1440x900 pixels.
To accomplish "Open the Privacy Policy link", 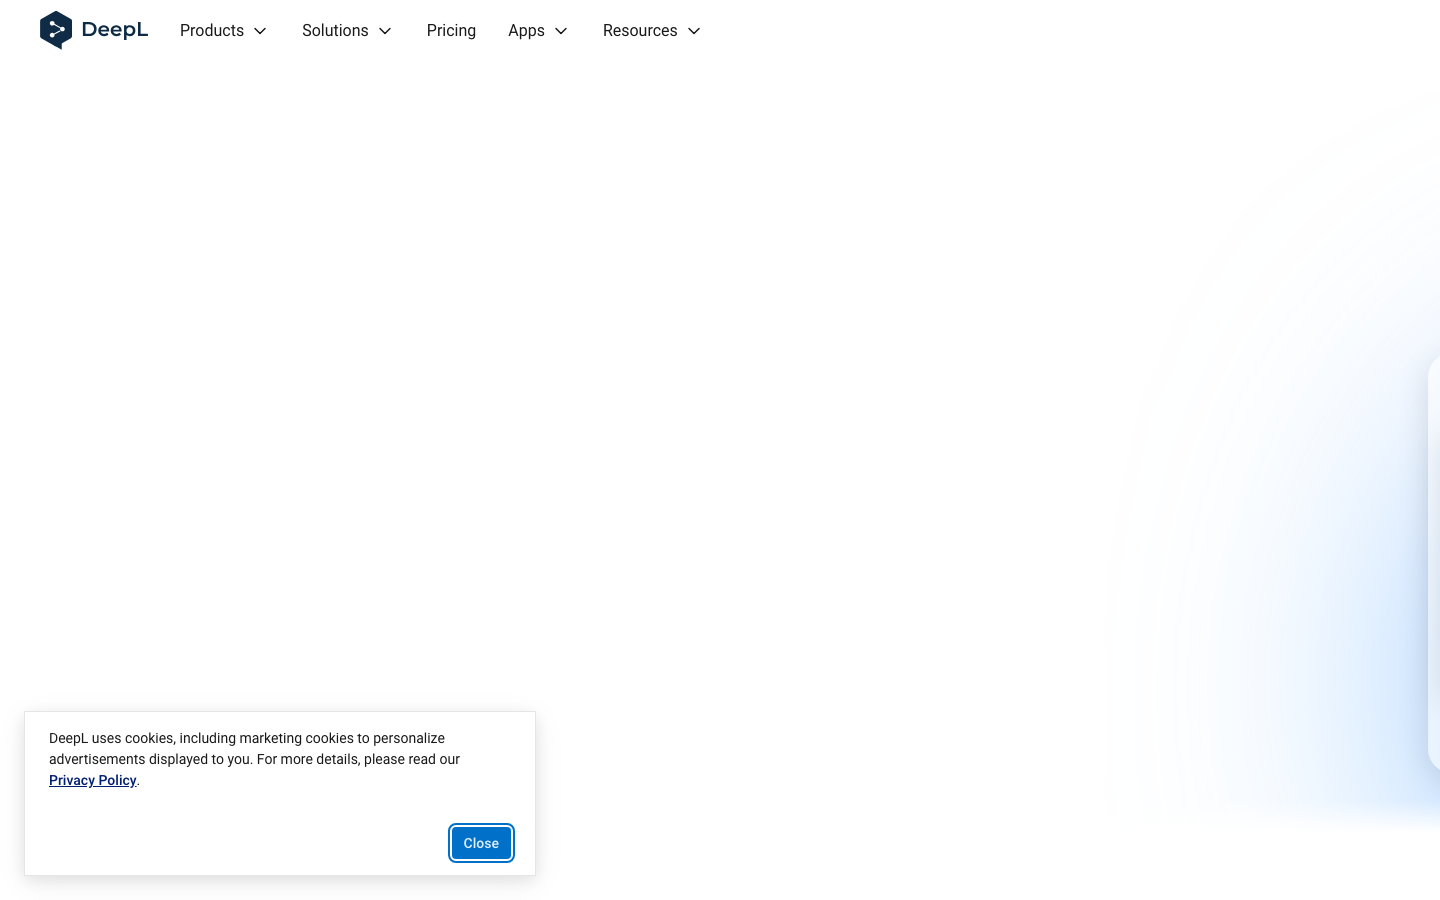I will tap(92, 780).
